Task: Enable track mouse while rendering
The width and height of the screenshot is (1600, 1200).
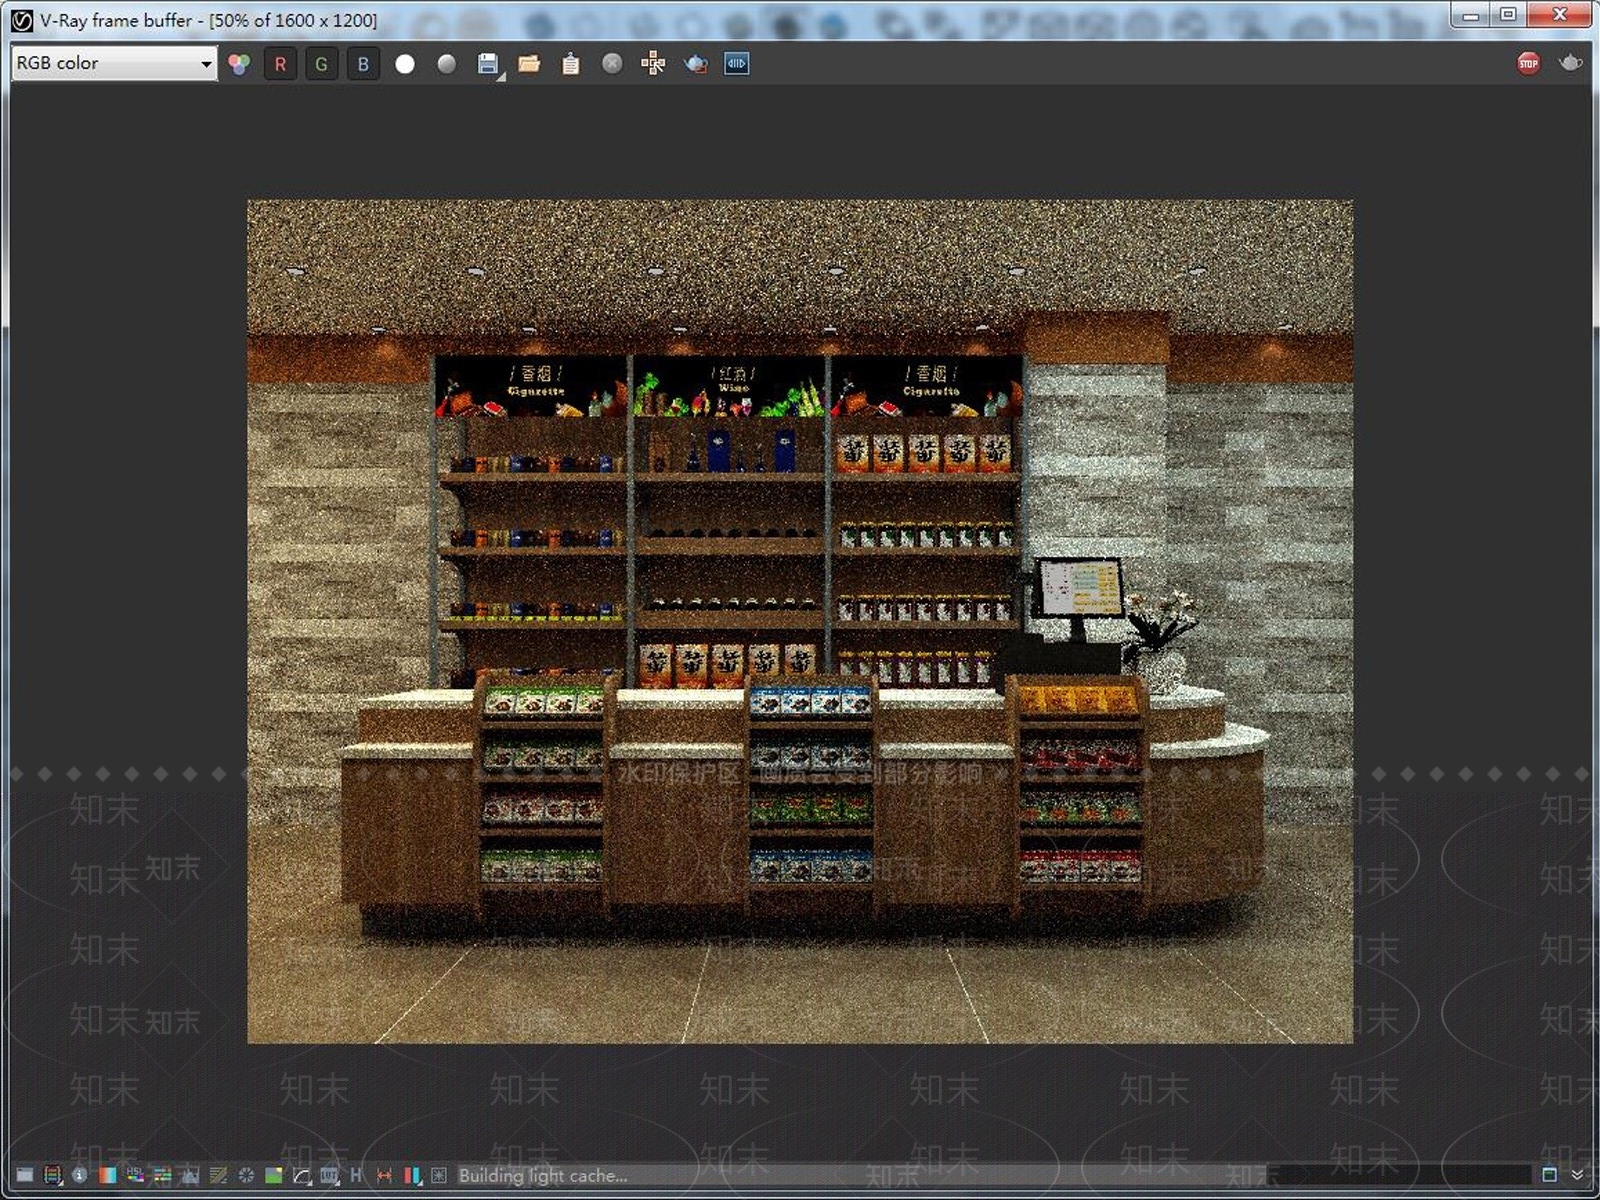Action: click(653, 64)
